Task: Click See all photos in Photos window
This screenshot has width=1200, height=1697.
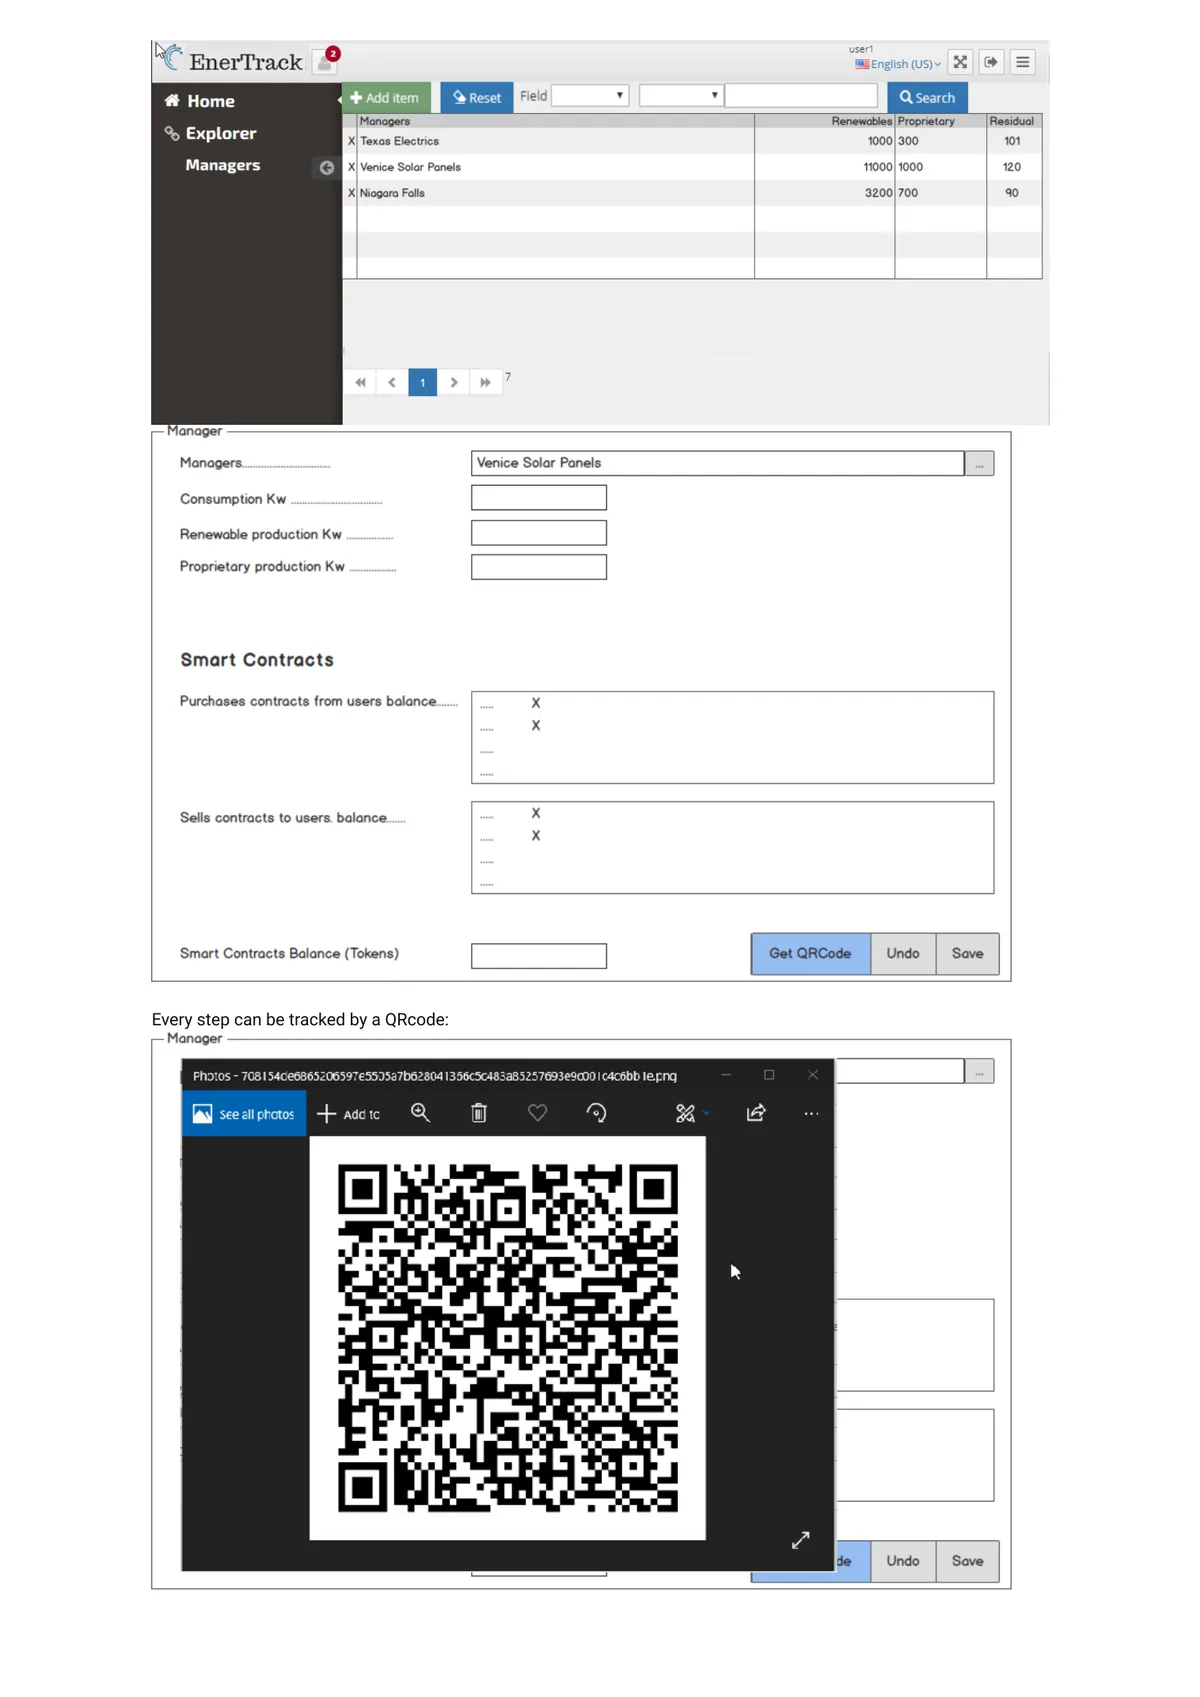Action: tap(244, 1114)
